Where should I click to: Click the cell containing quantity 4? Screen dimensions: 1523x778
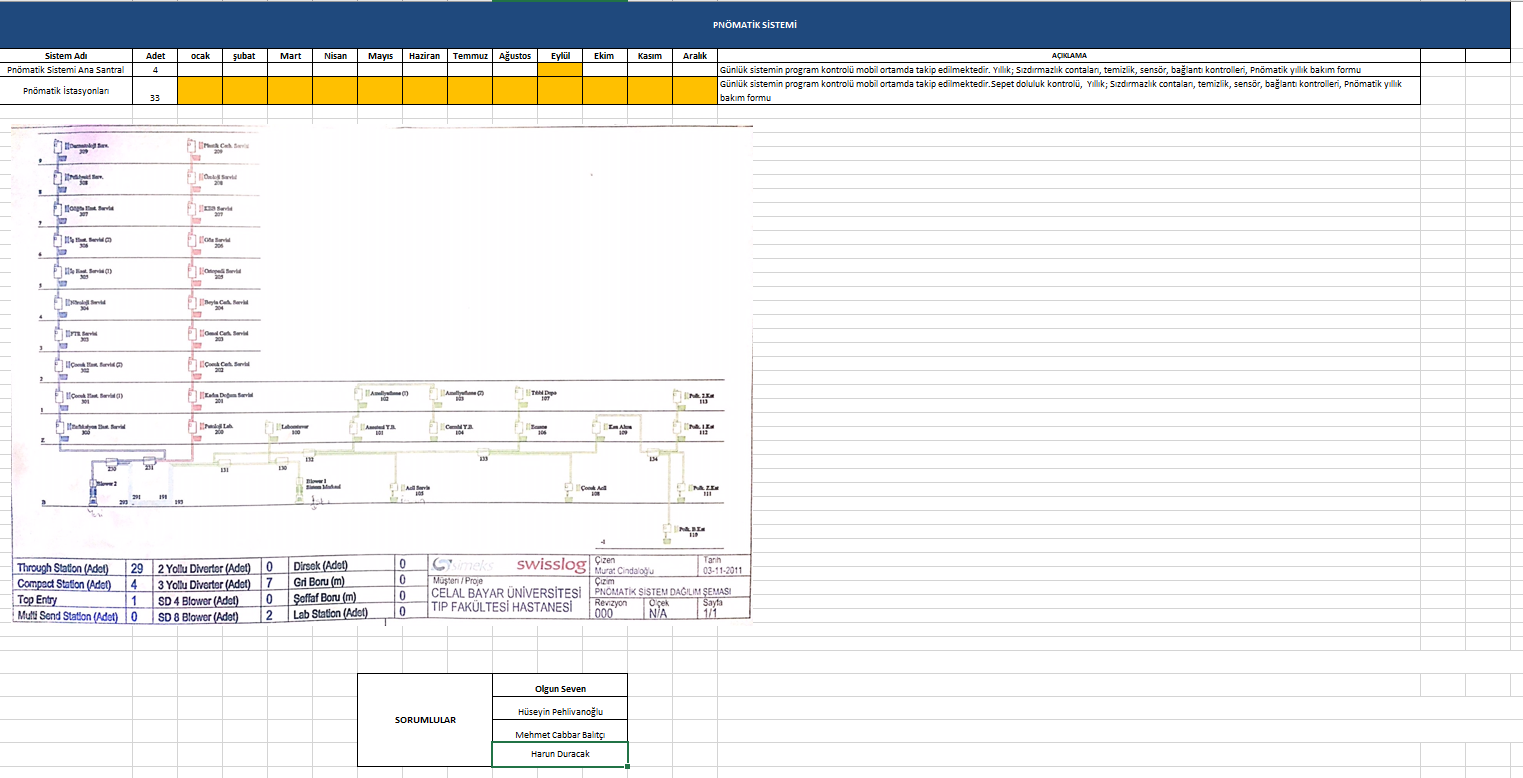[x=155, y=70]
